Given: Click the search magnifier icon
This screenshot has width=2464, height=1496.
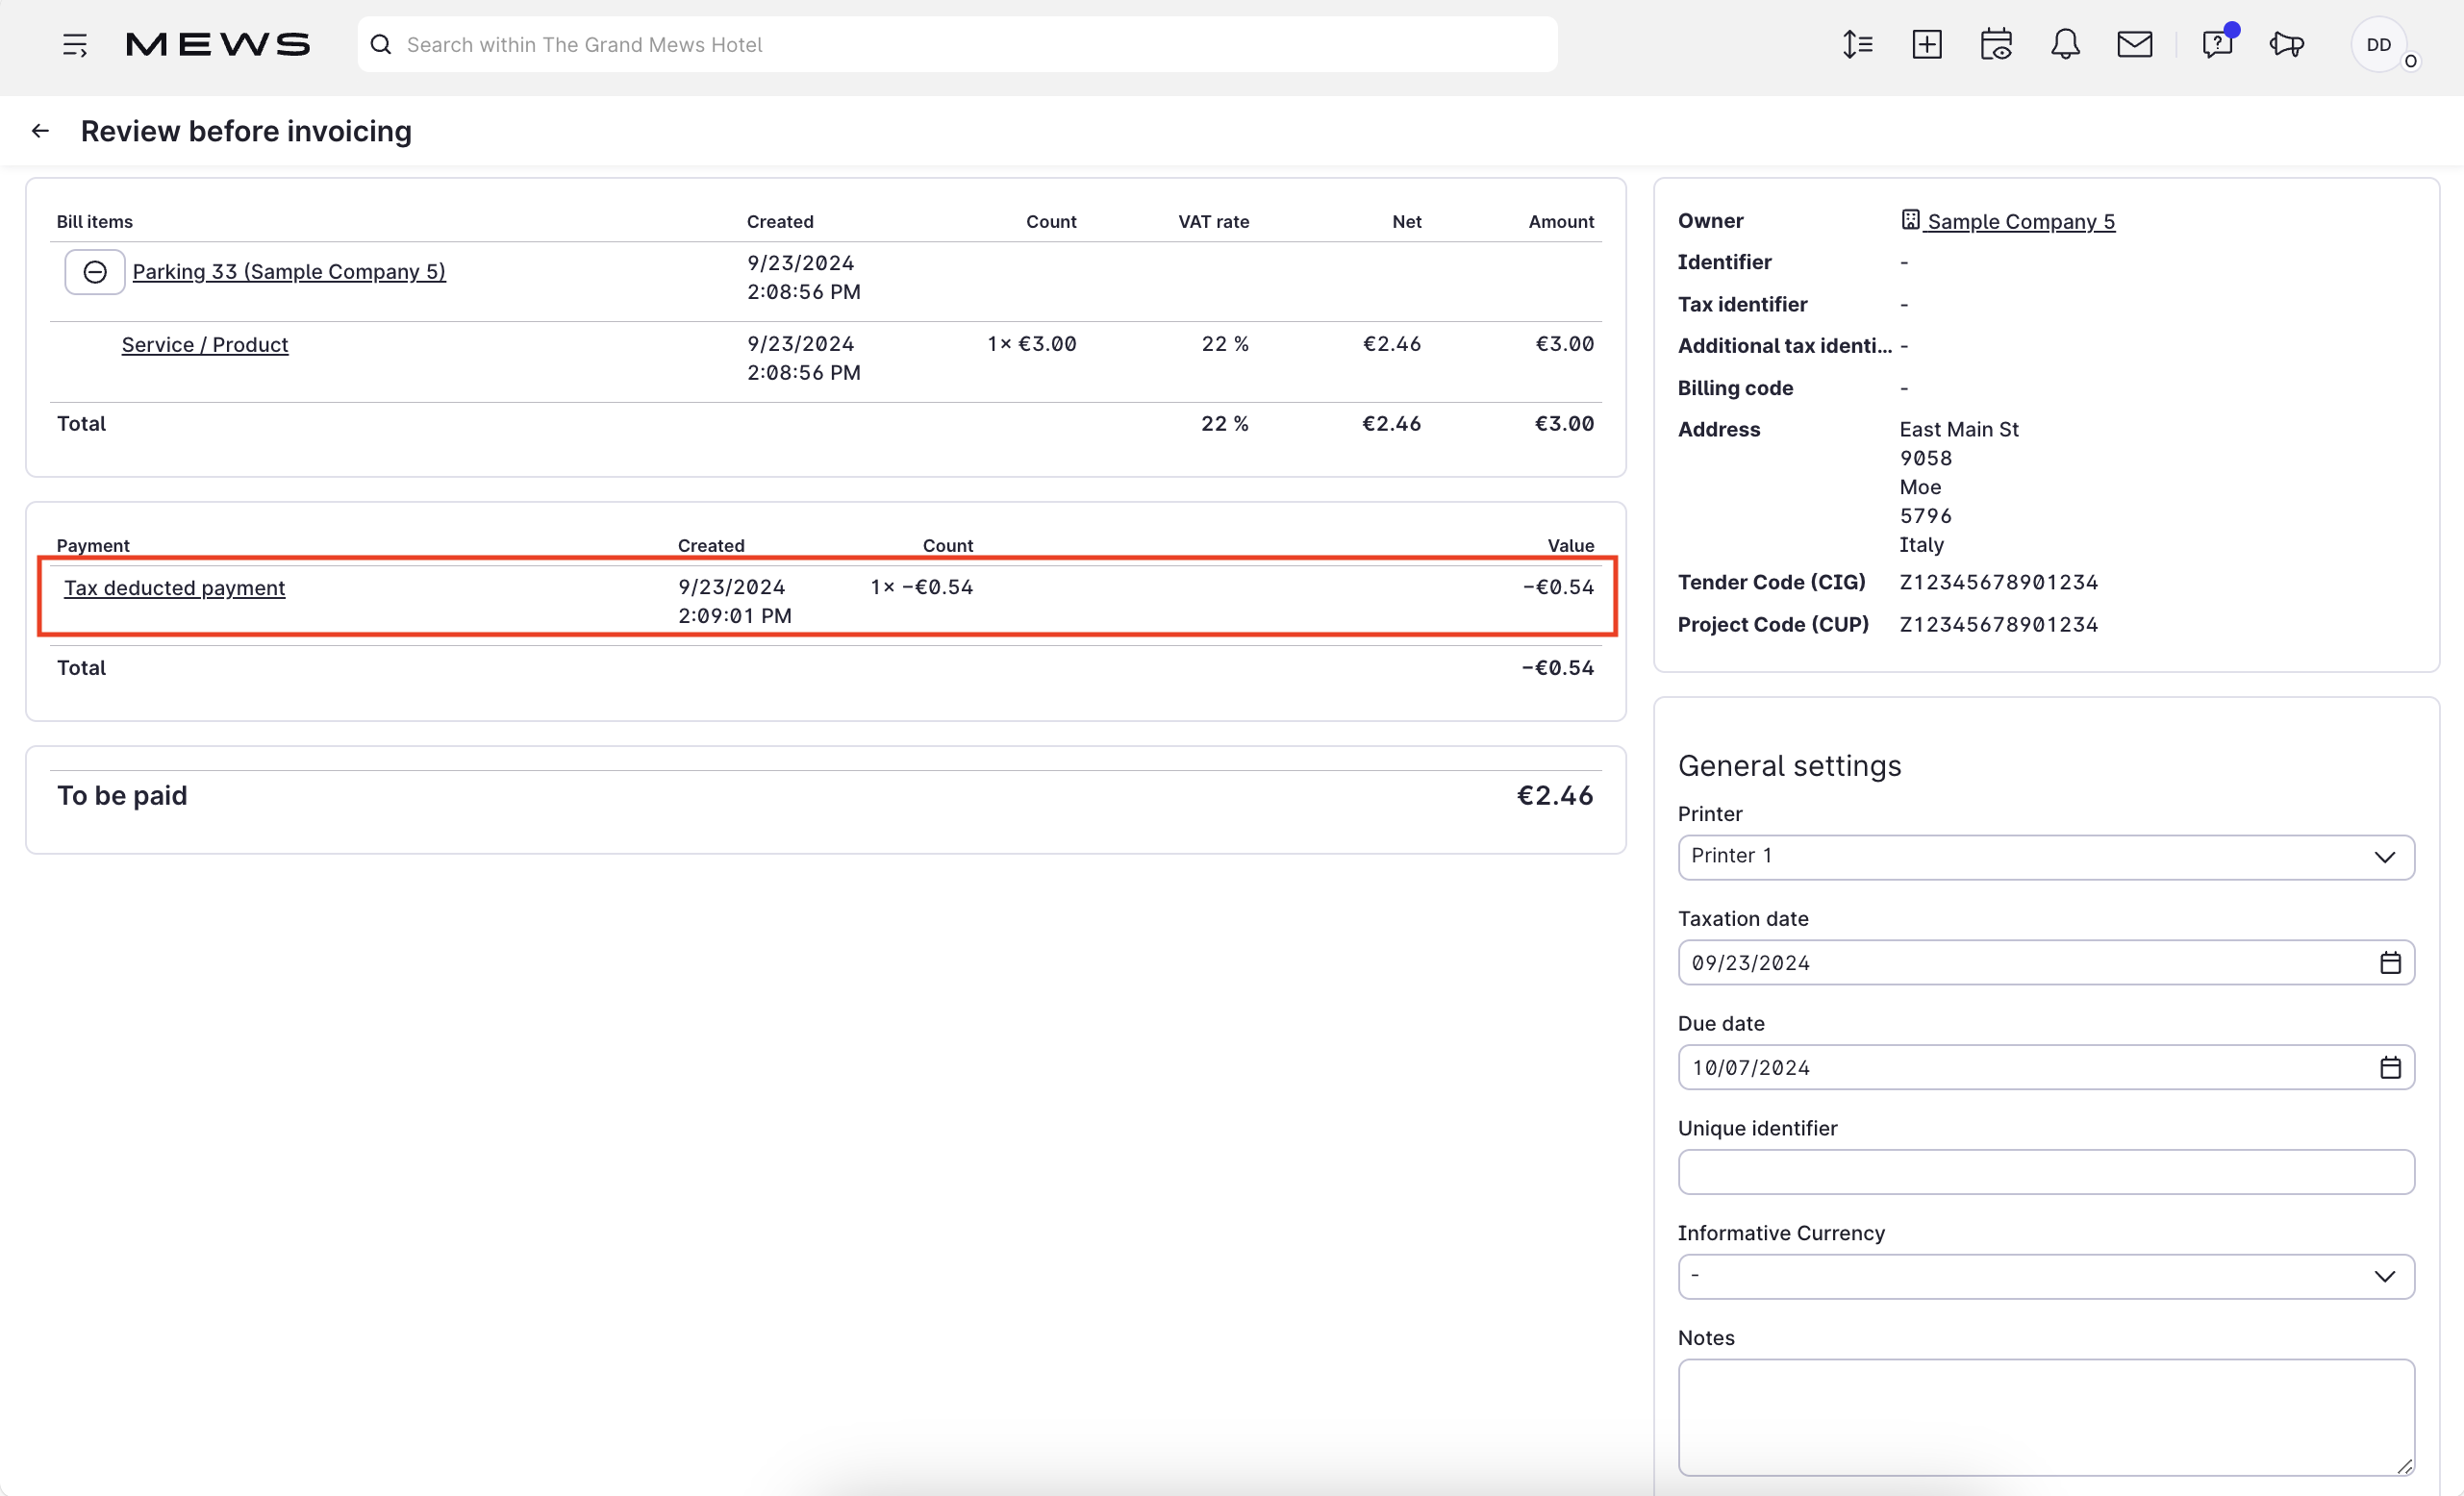Looking at the screenshot, I should pos(381,45).
